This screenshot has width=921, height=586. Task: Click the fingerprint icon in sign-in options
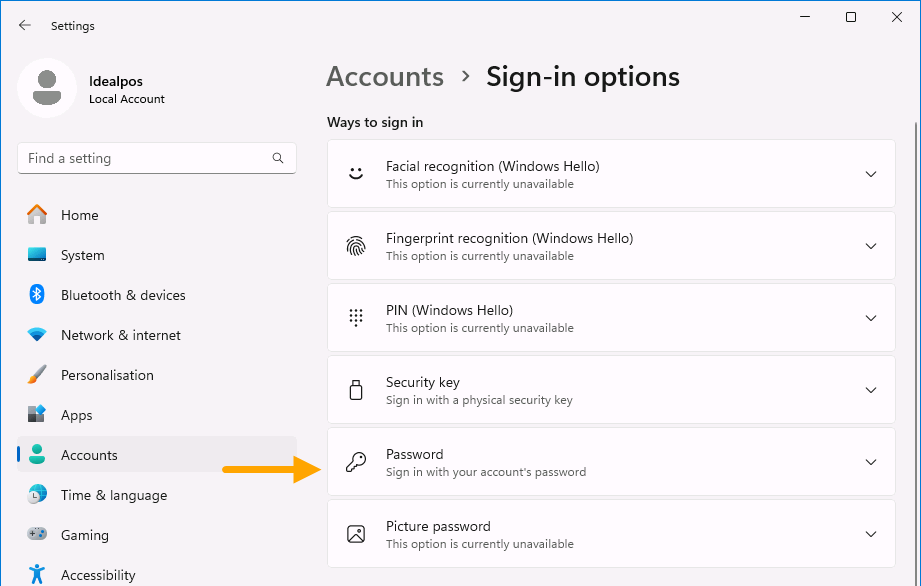click(356, 246)
